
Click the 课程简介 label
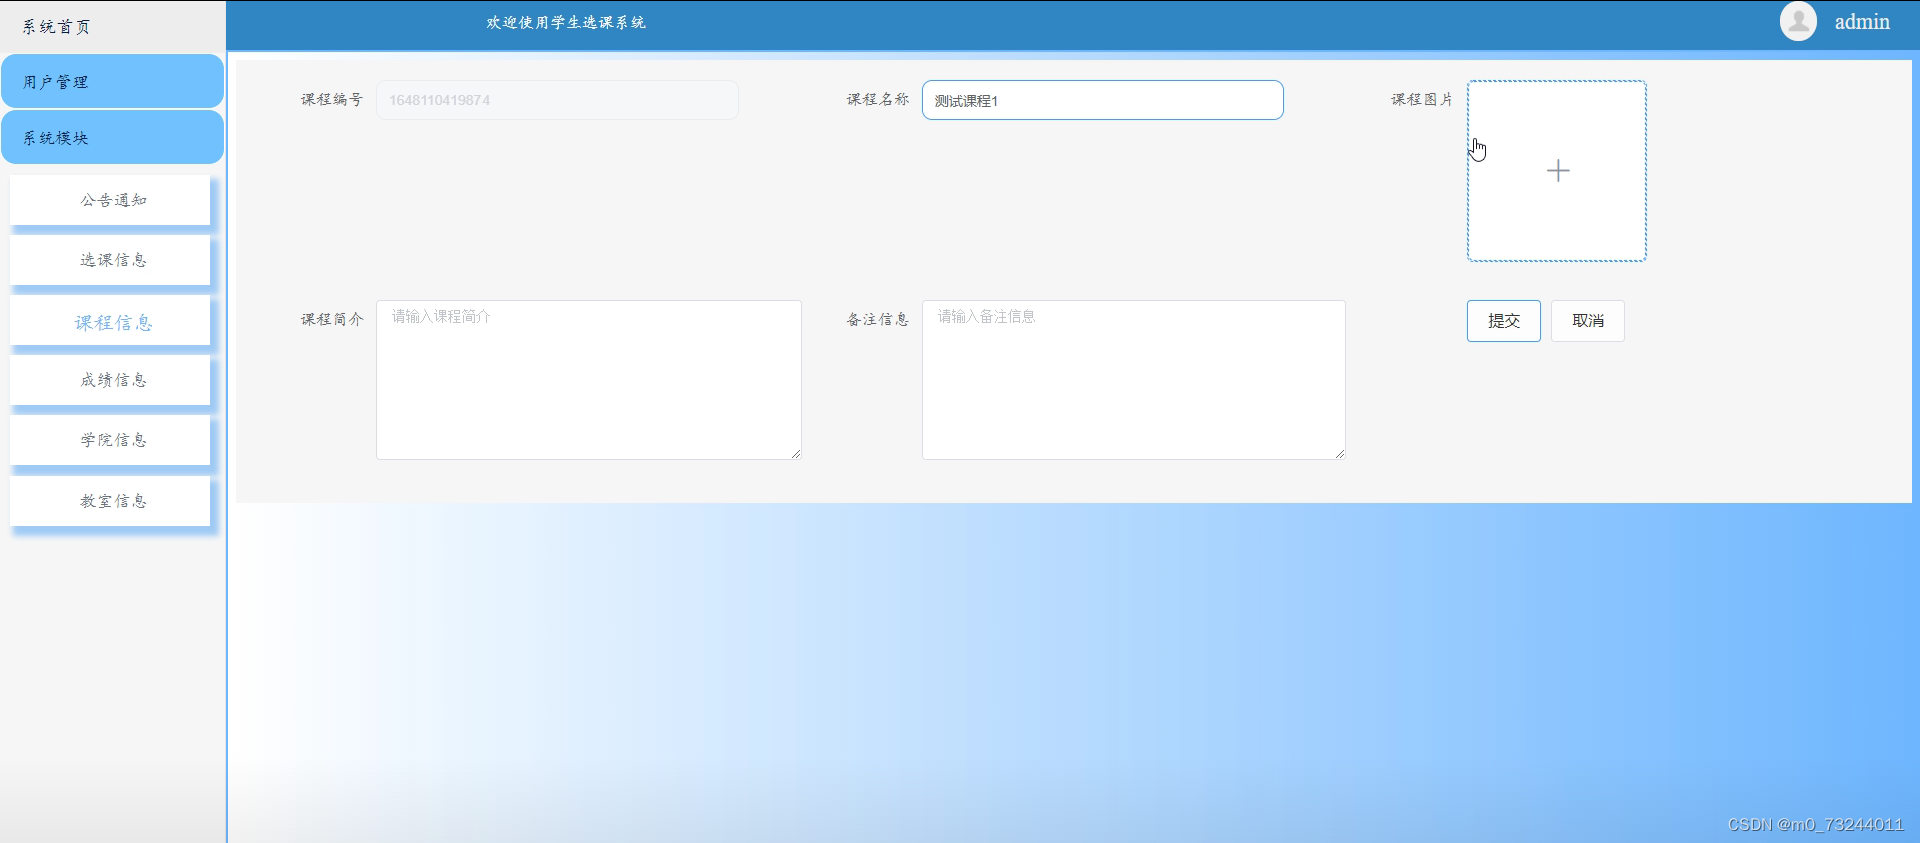pos(332,319)
